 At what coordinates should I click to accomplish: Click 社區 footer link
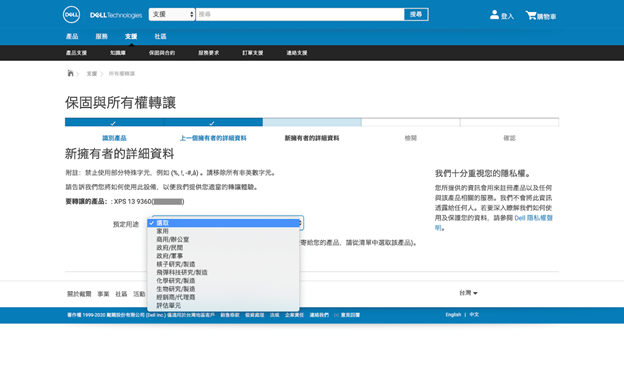coord(121,294)
